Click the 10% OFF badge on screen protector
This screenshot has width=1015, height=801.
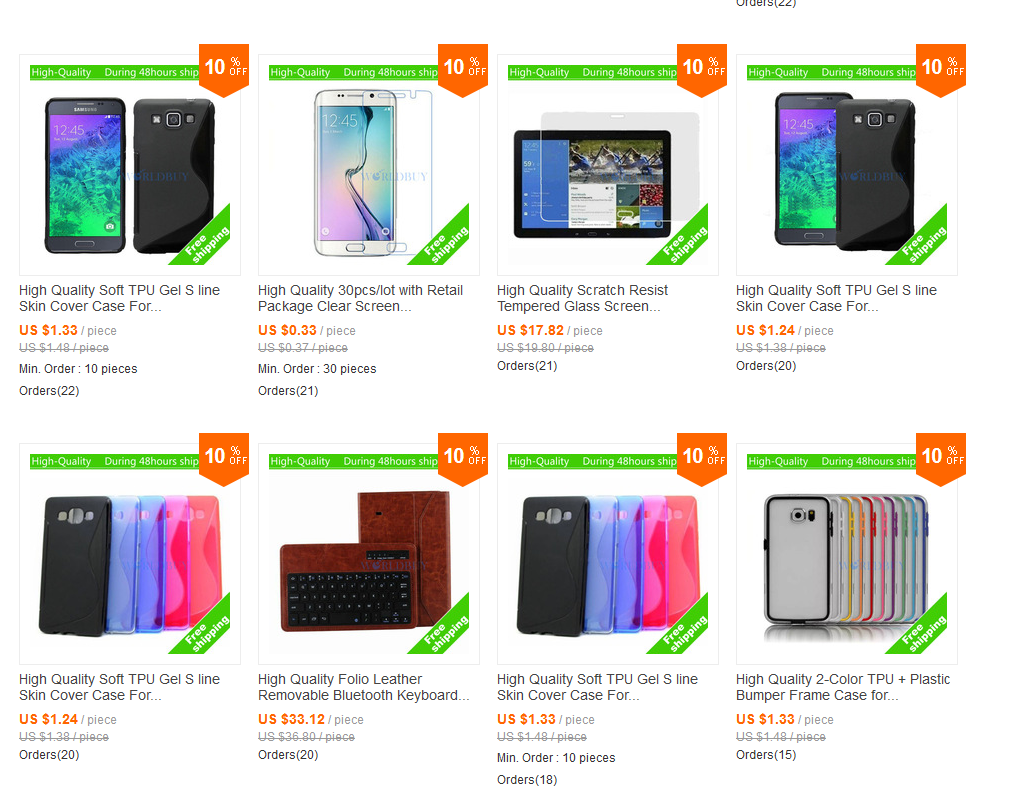click(463, 70)
